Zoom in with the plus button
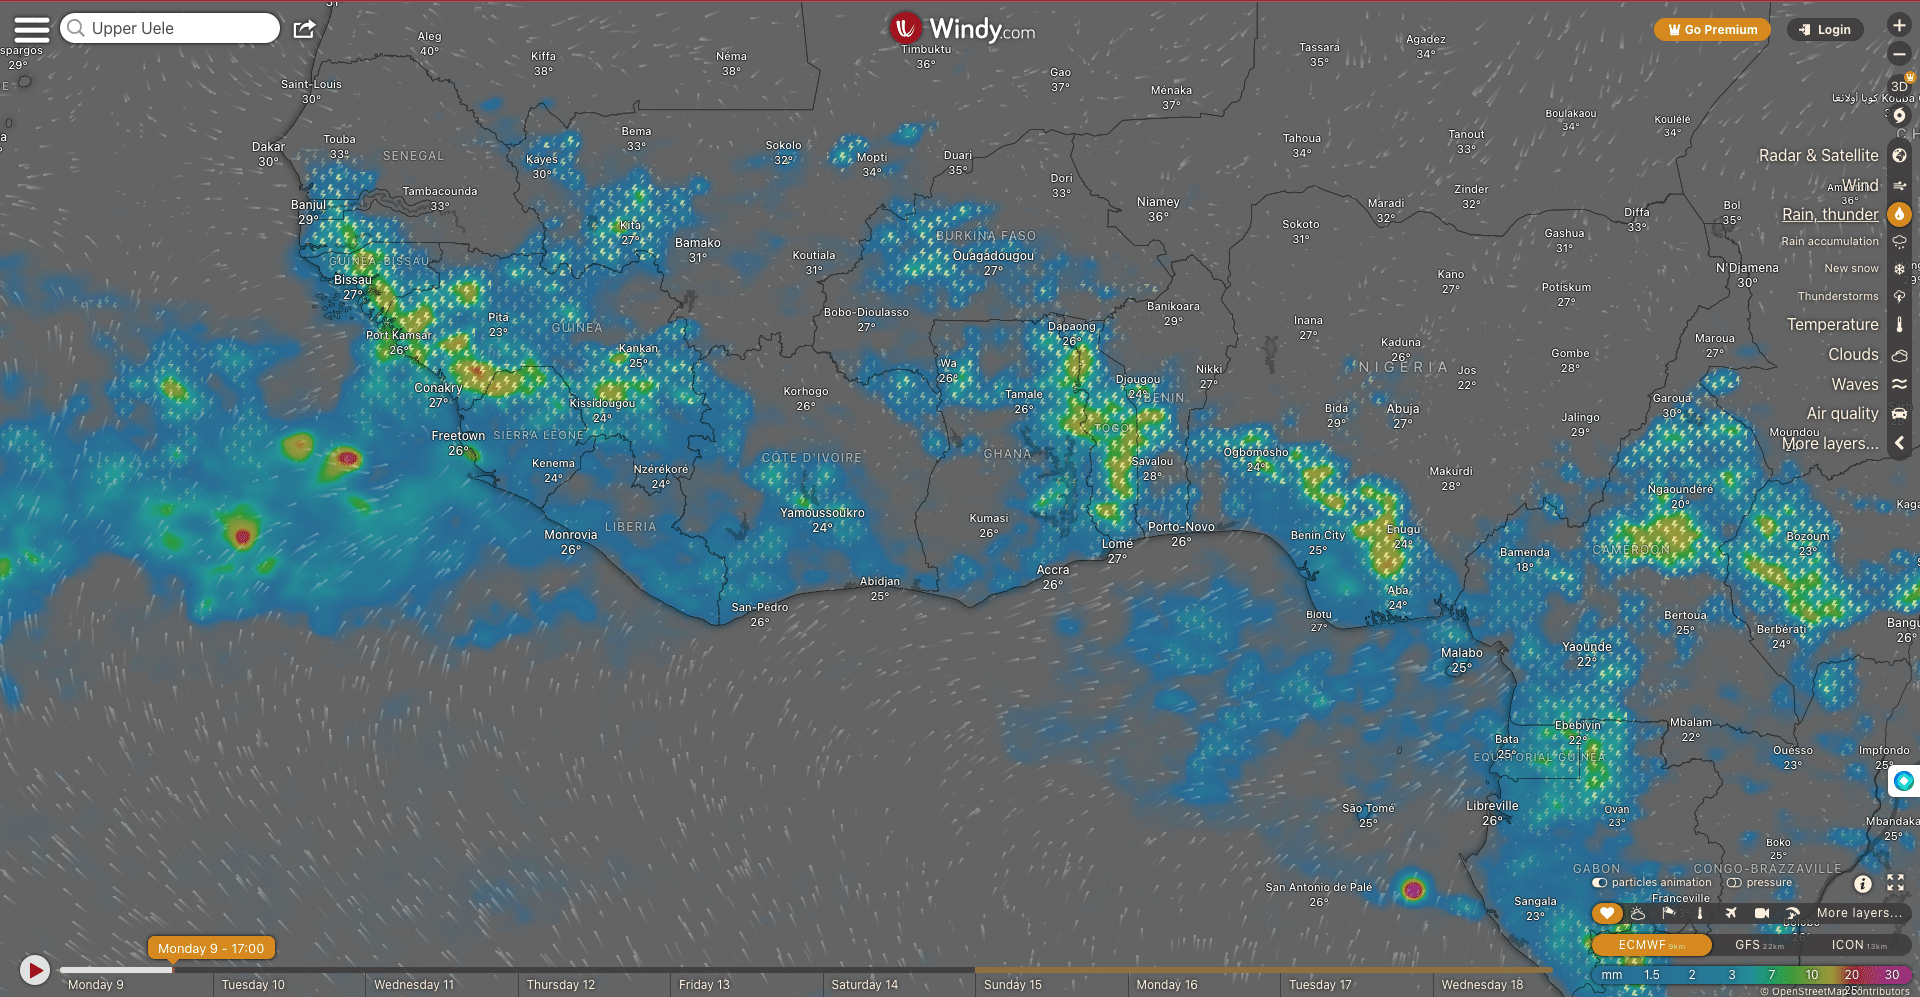The image size is (1920, 997). [x=1899, y=25]
